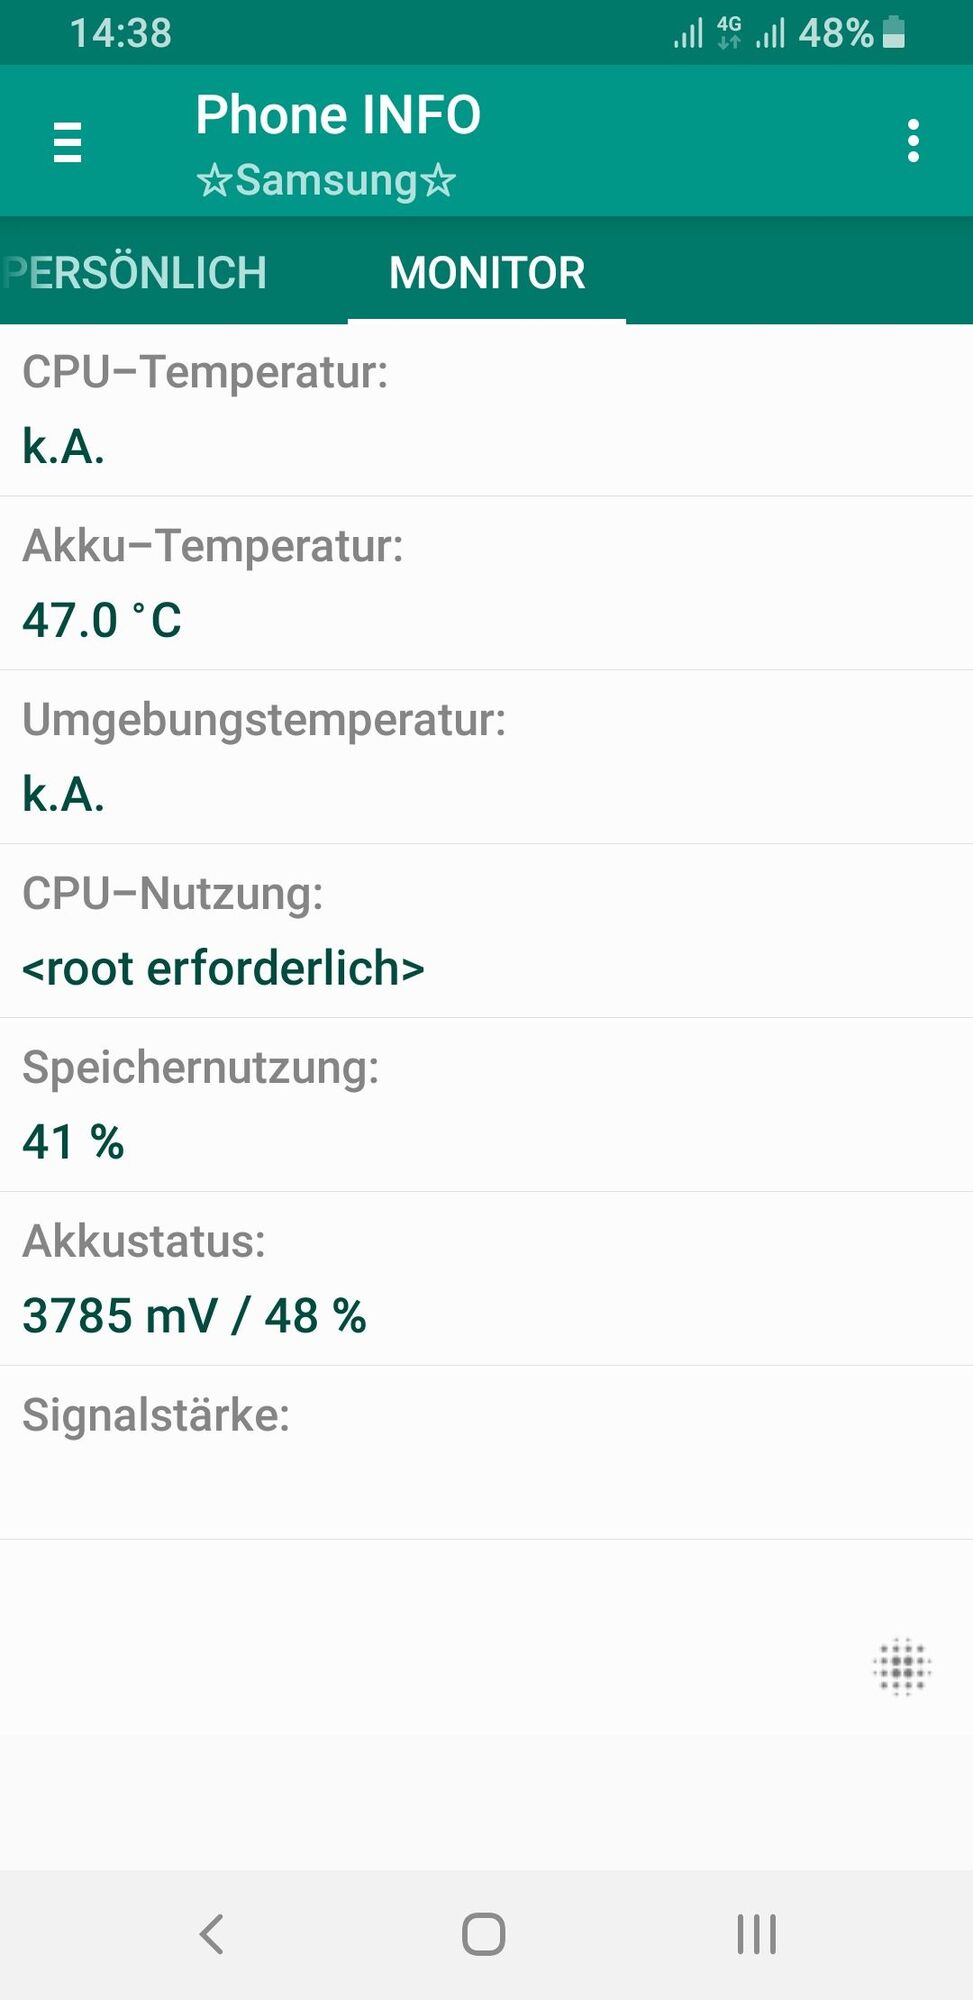
Task: Tap the CPU-Temperatur row
Action: coord(486,409)
